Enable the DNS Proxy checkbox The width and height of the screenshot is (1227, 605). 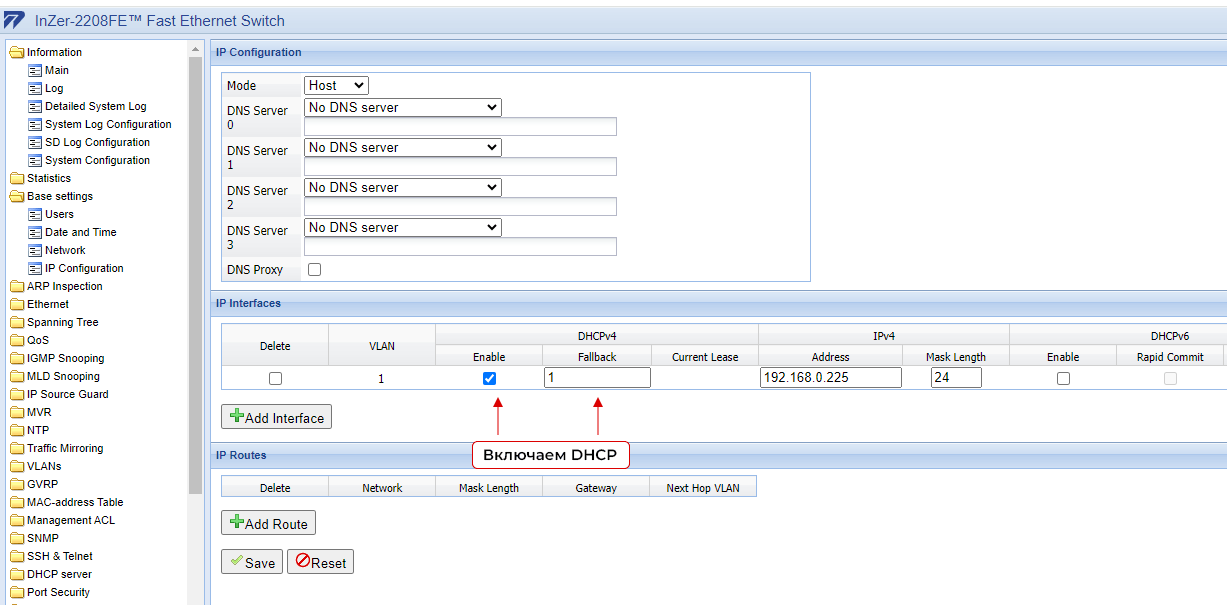[315, 270]
